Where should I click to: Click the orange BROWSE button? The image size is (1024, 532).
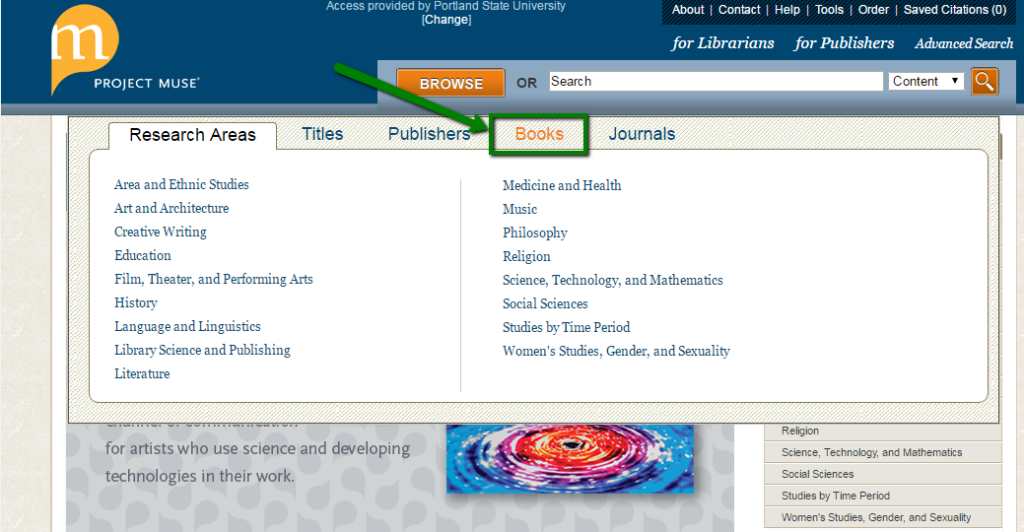tap(451, 83)
